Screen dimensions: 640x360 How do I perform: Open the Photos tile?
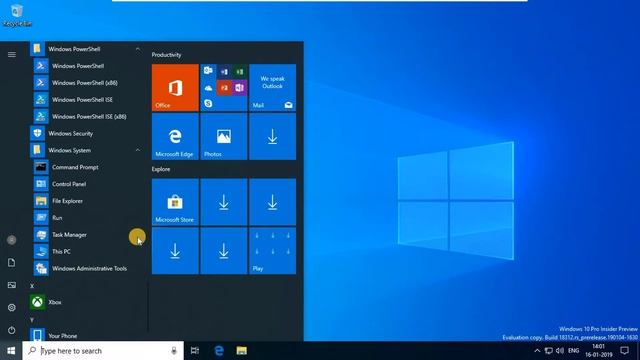tap(224, 136)
